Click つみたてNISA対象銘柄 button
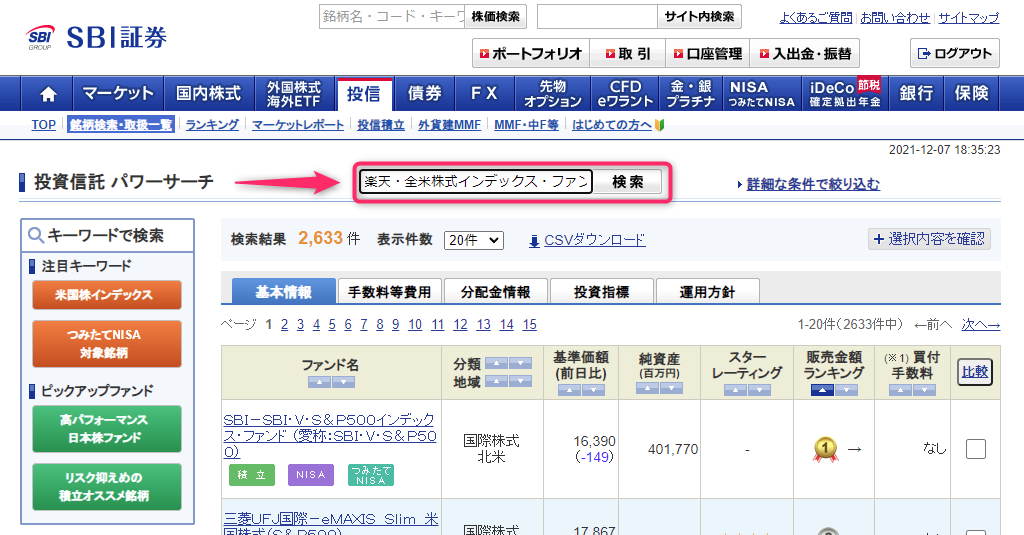Viewport: 1024px width, 535px height. click(x=107, y=344)
